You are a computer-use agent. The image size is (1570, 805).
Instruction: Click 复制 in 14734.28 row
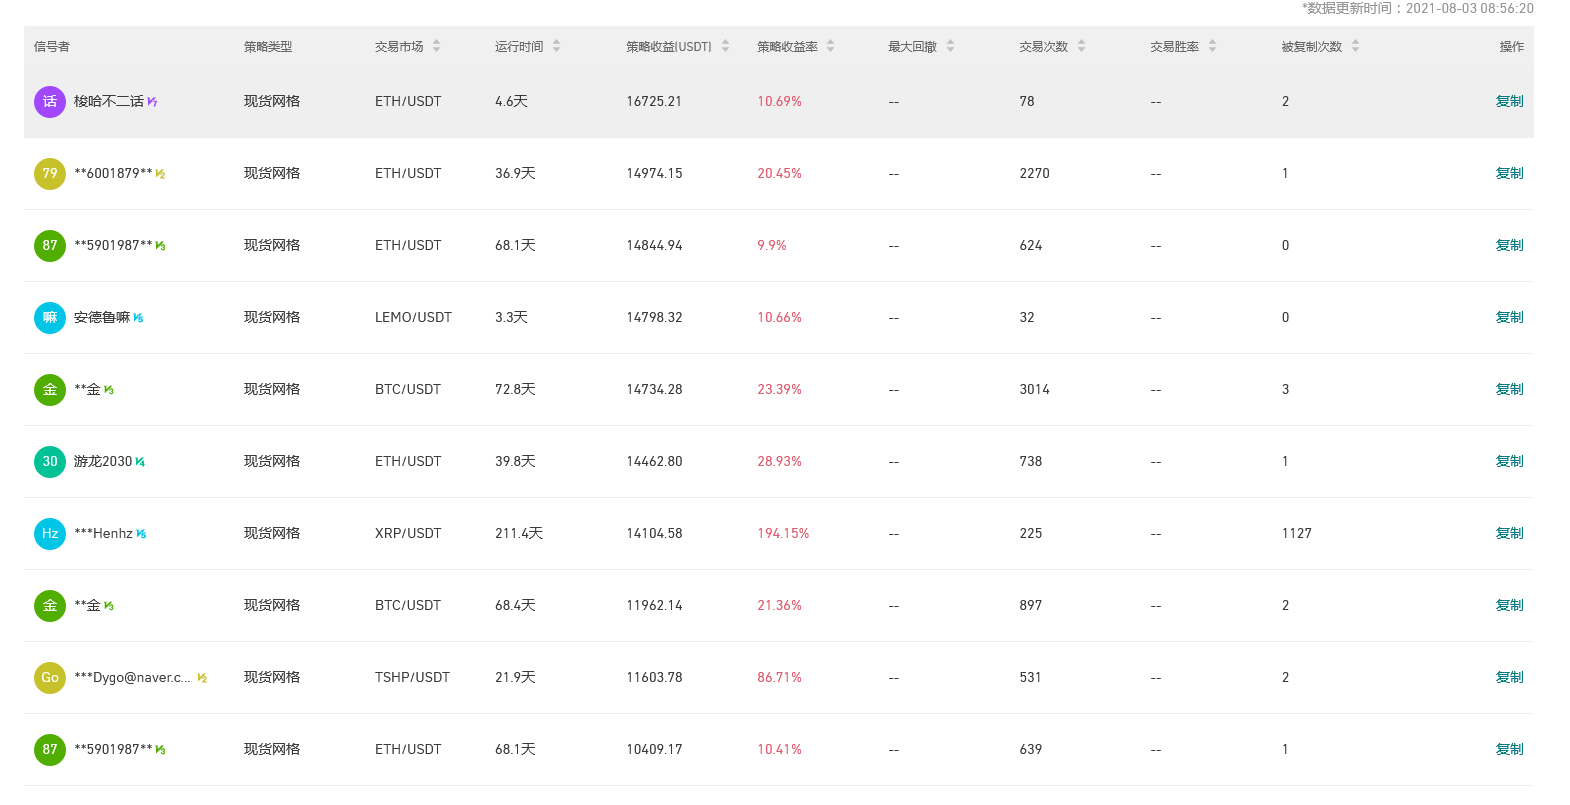(1509, 390)
